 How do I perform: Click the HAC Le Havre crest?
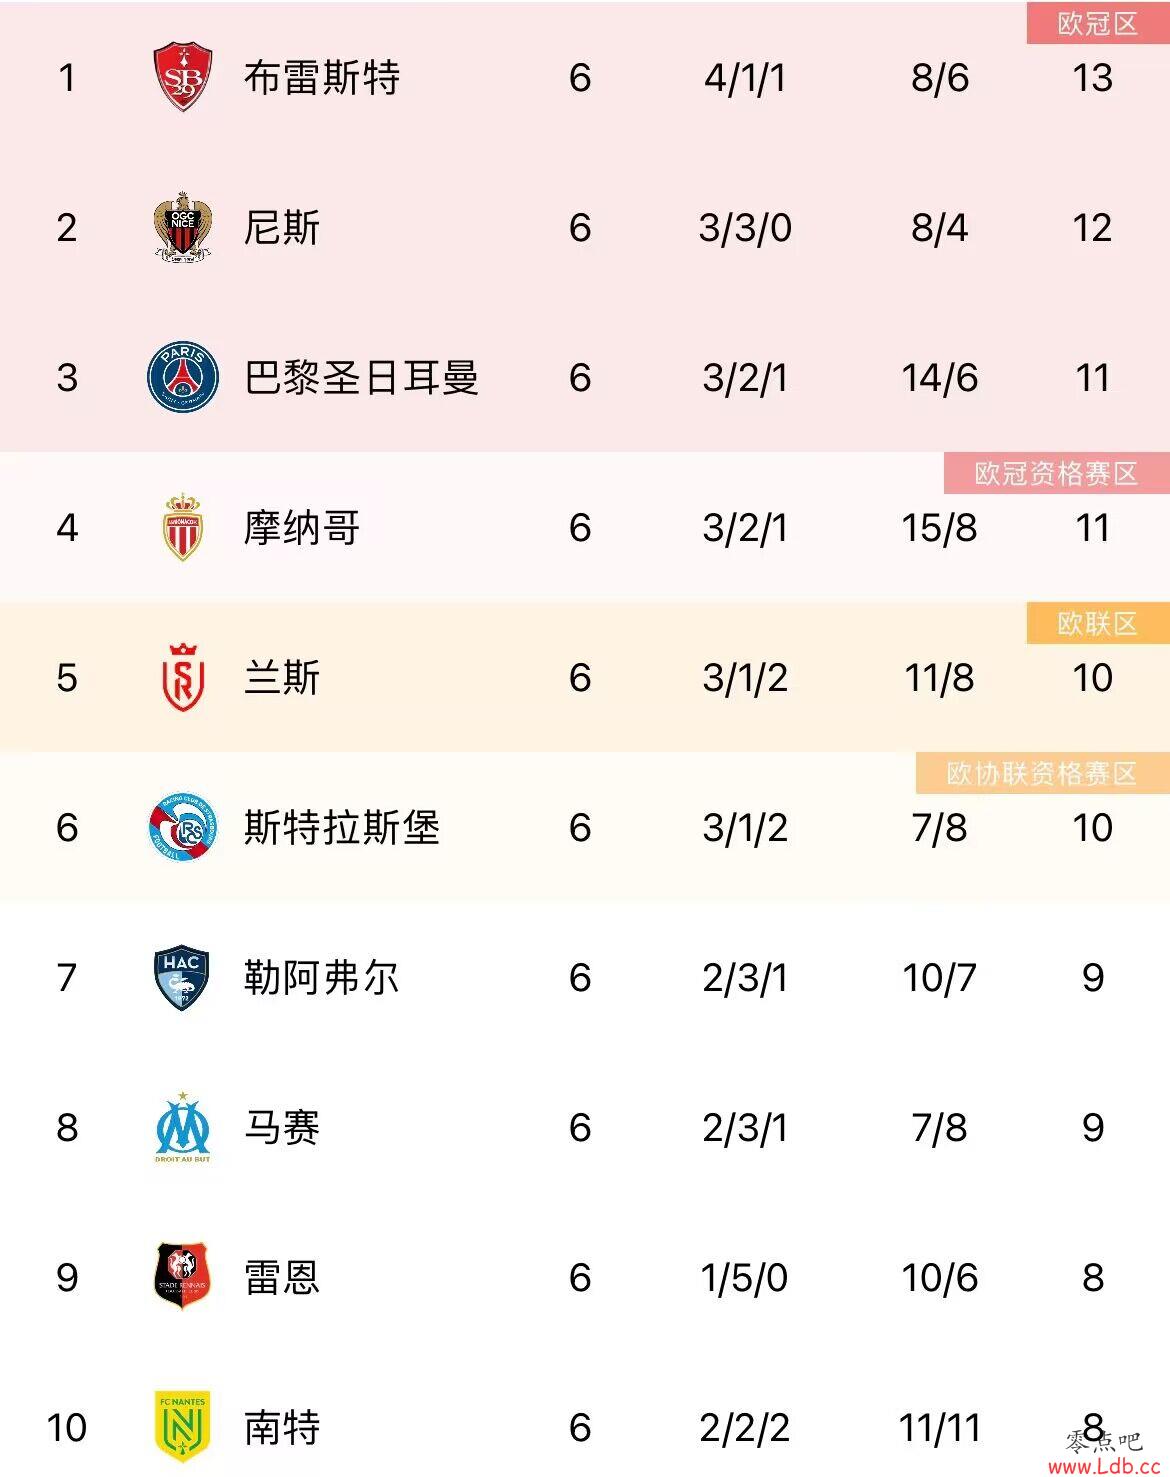point(182,978)
